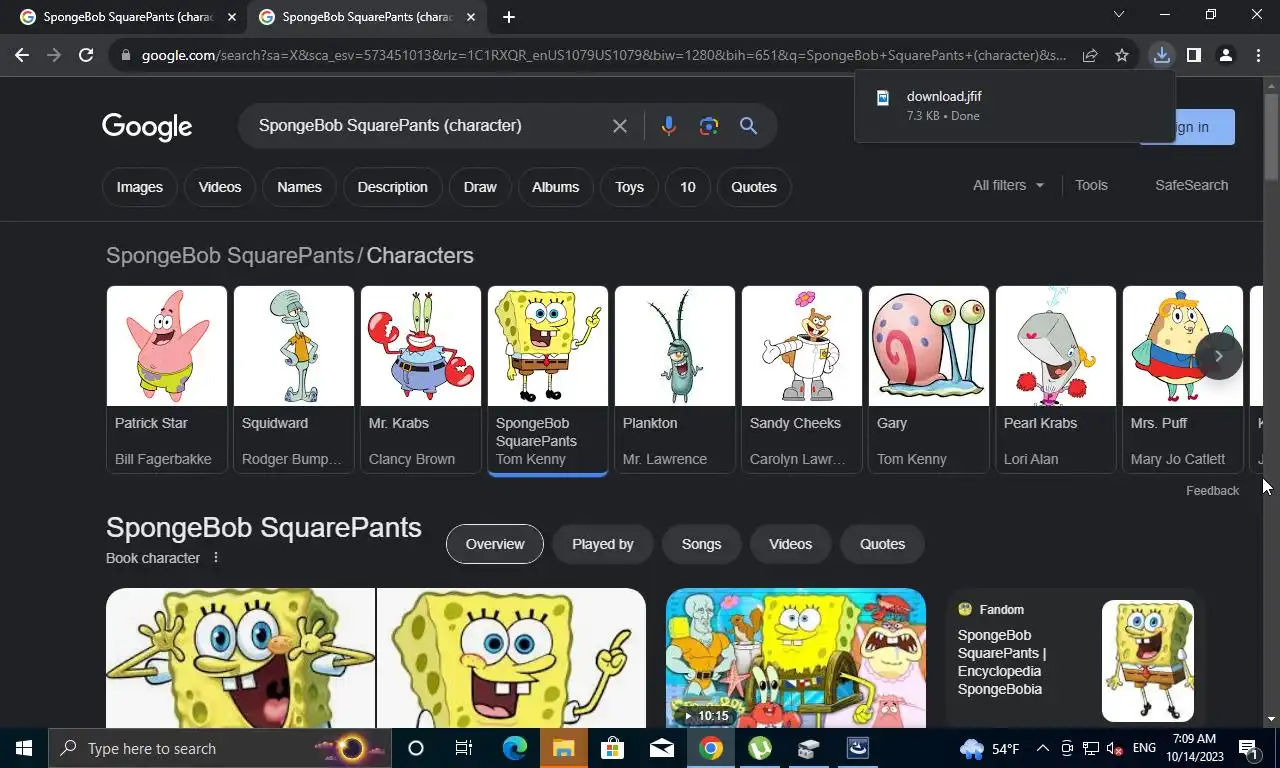Bookmark this tab with star icon

coord(1122,55)
